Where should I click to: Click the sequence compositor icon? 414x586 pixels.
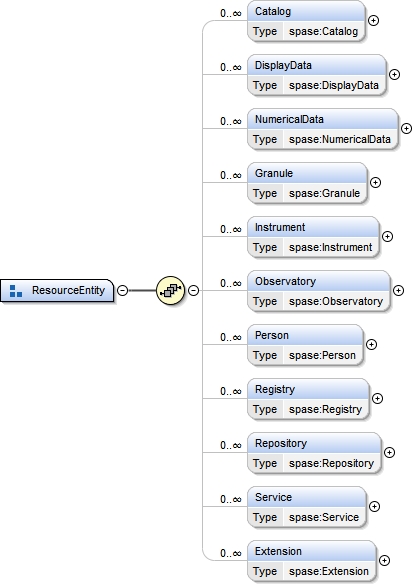pyautogui.click(x=170, y=290)
